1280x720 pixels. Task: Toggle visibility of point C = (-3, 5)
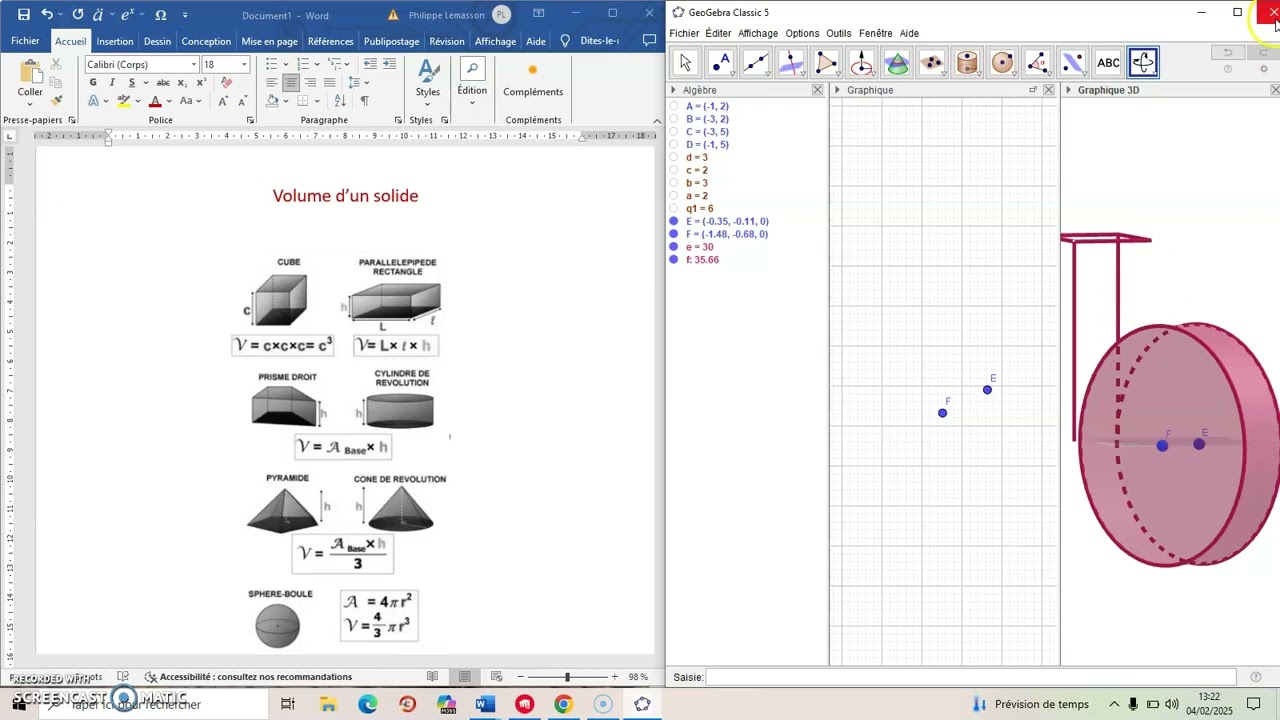tap(674, 132)
